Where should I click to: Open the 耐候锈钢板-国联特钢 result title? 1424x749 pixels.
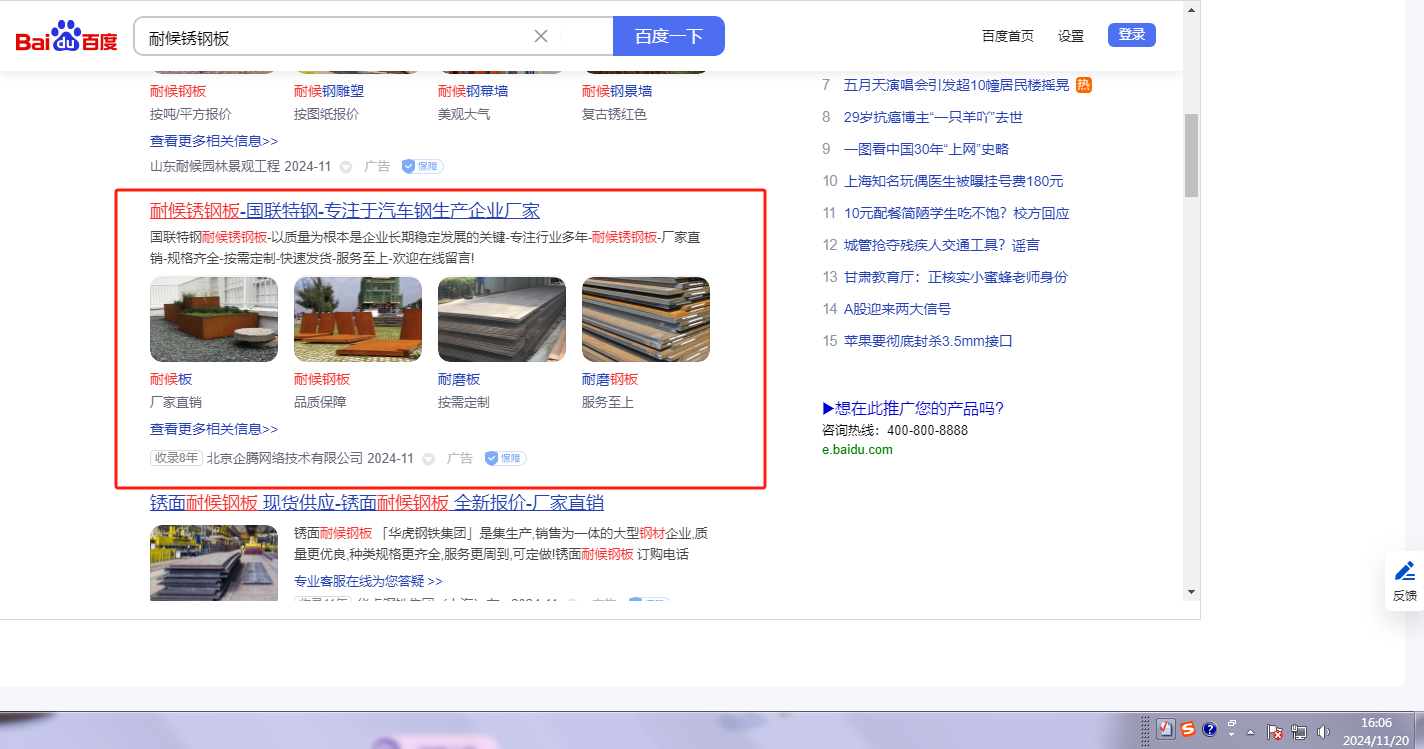(x=345, y=211)
